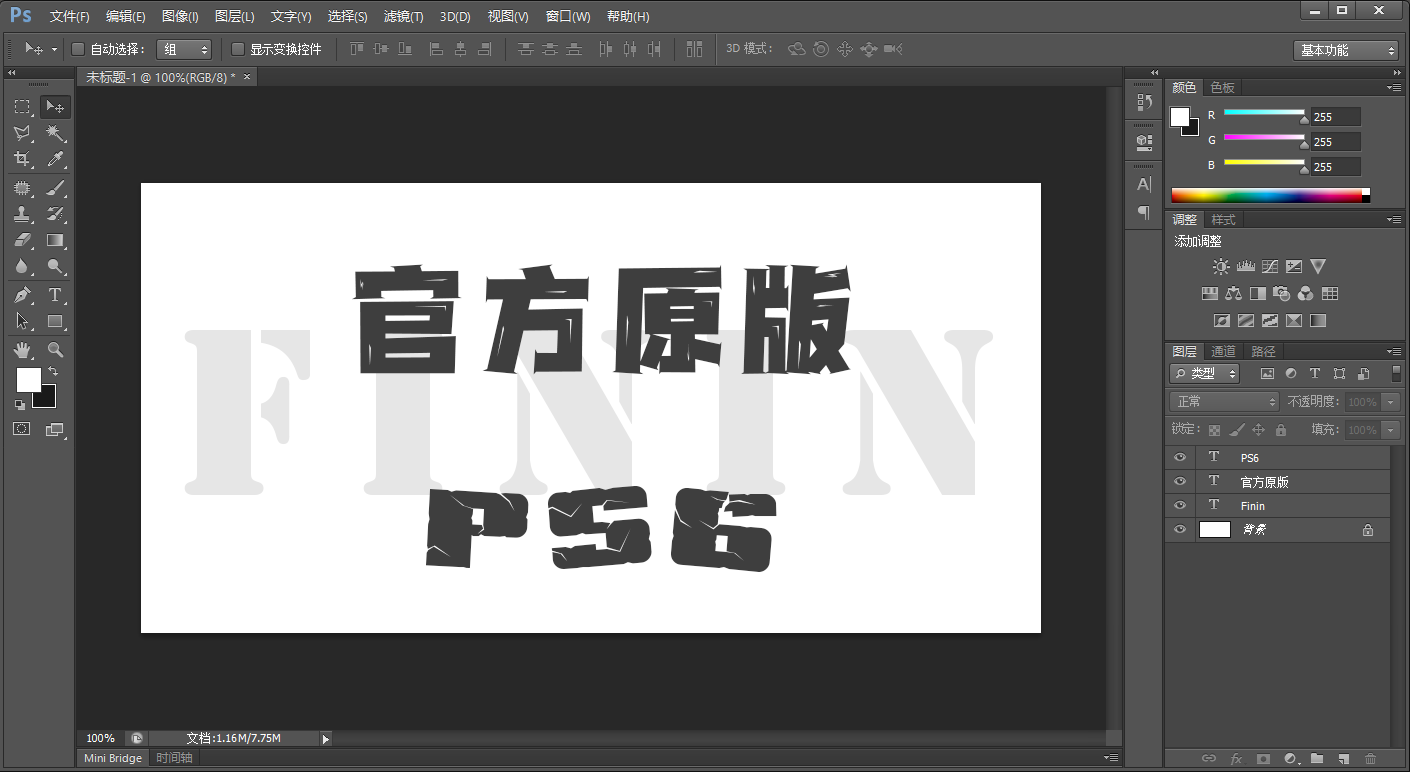The height and width of the screenshot is (772, 1410).
Task: Open the collapsed Paragraph panel icon
Action: pyautogui.click(x=1144, y=212)
